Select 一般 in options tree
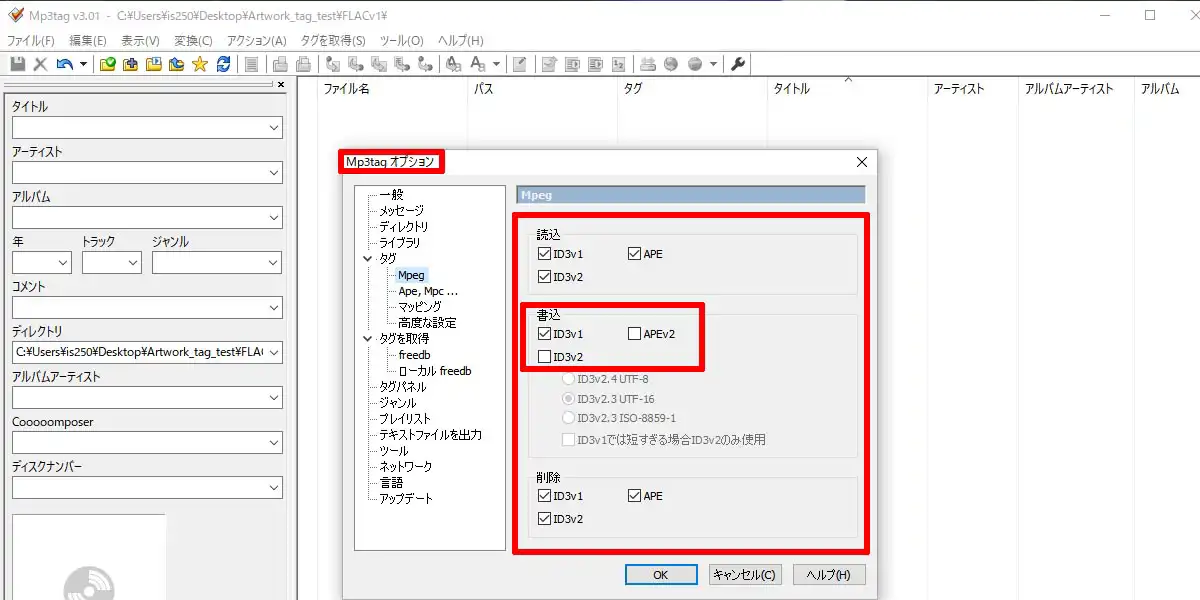Screen dimensions: 1200x600 (x=391, y=195)
